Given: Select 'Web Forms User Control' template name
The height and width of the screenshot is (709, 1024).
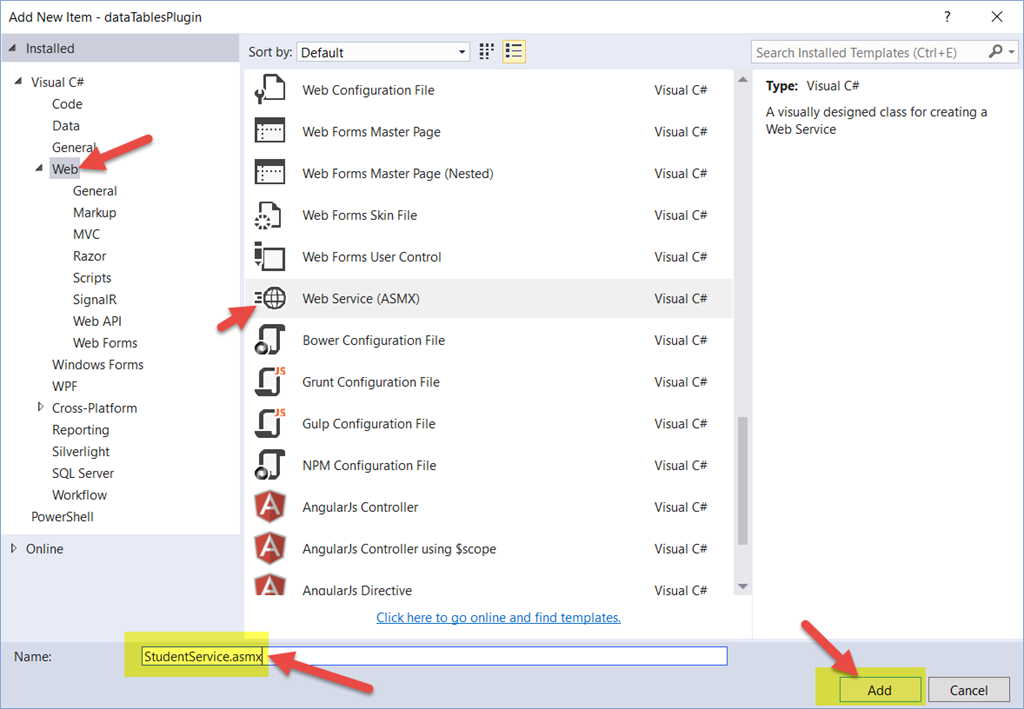Looking at the screenshot, I should (x=372, y=257).
